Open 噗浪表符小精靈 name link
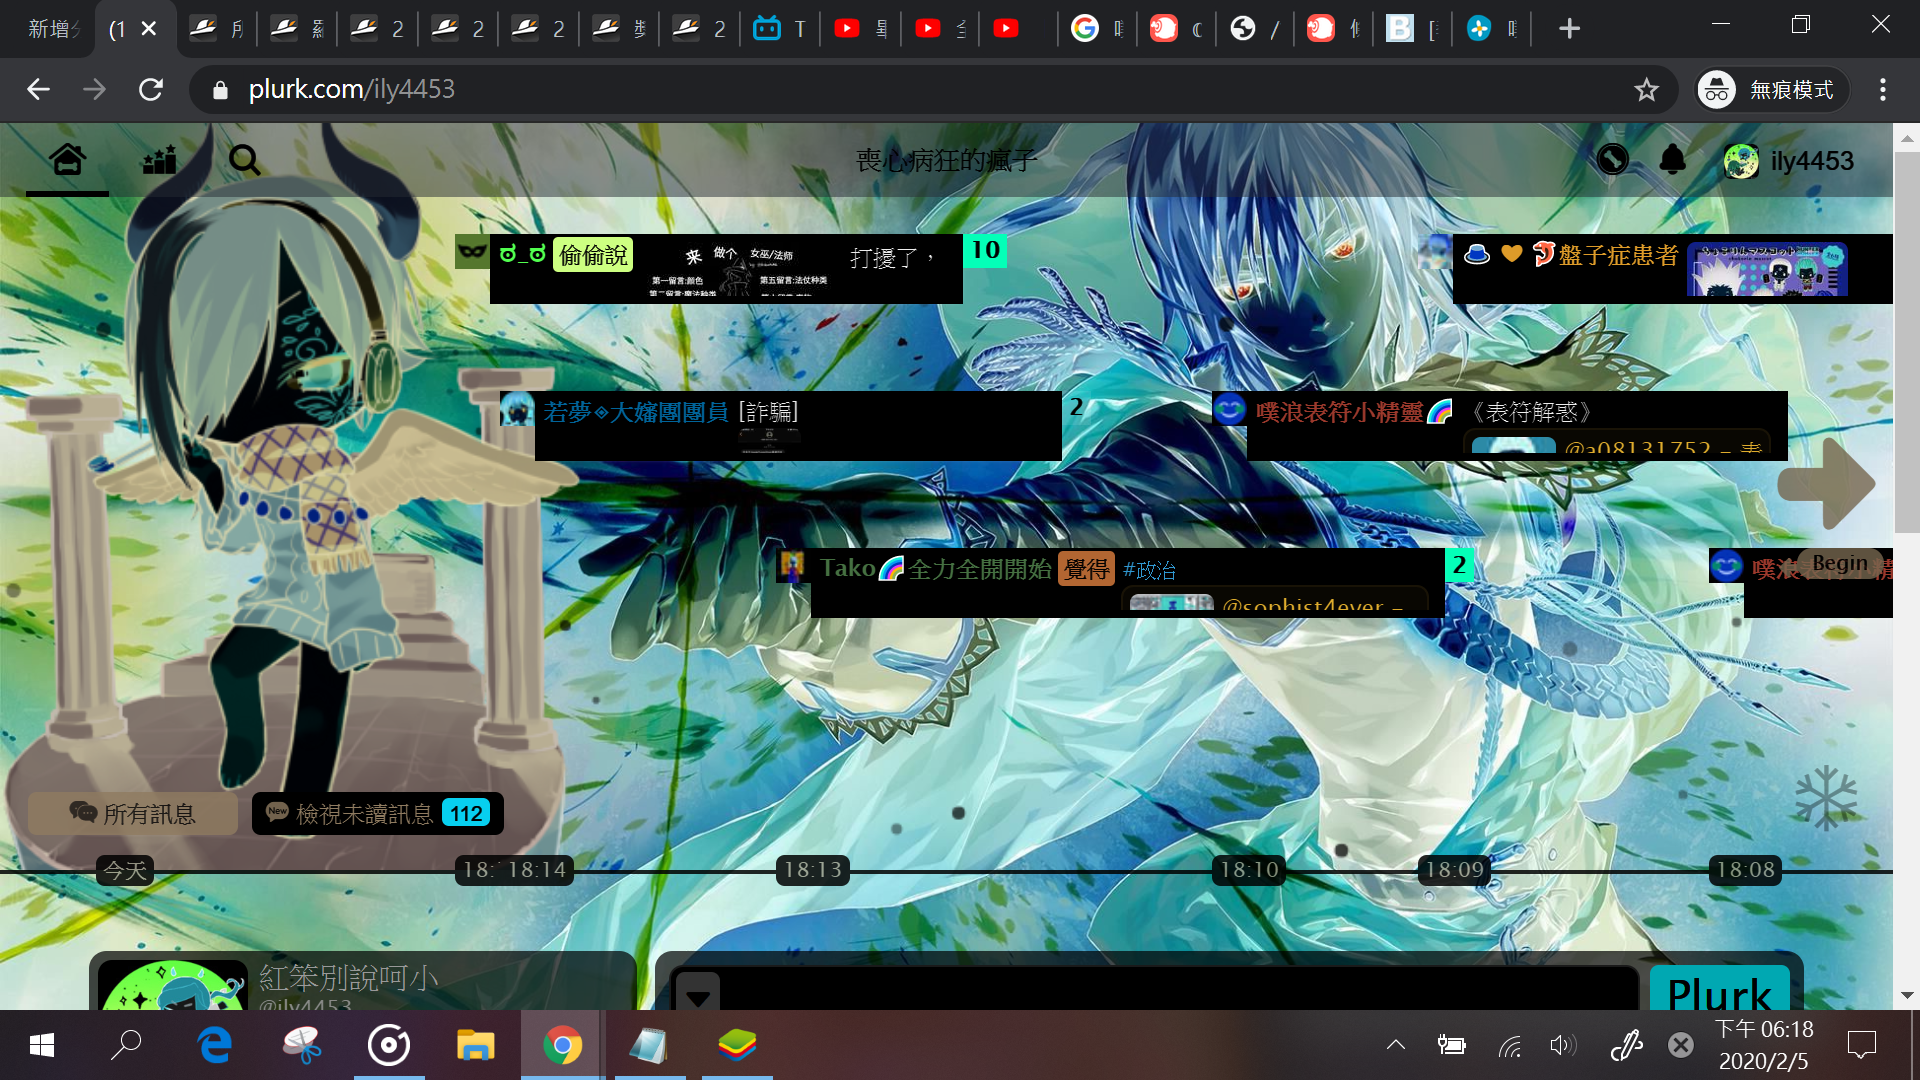1920x1080 pixels. [1339, 412]
